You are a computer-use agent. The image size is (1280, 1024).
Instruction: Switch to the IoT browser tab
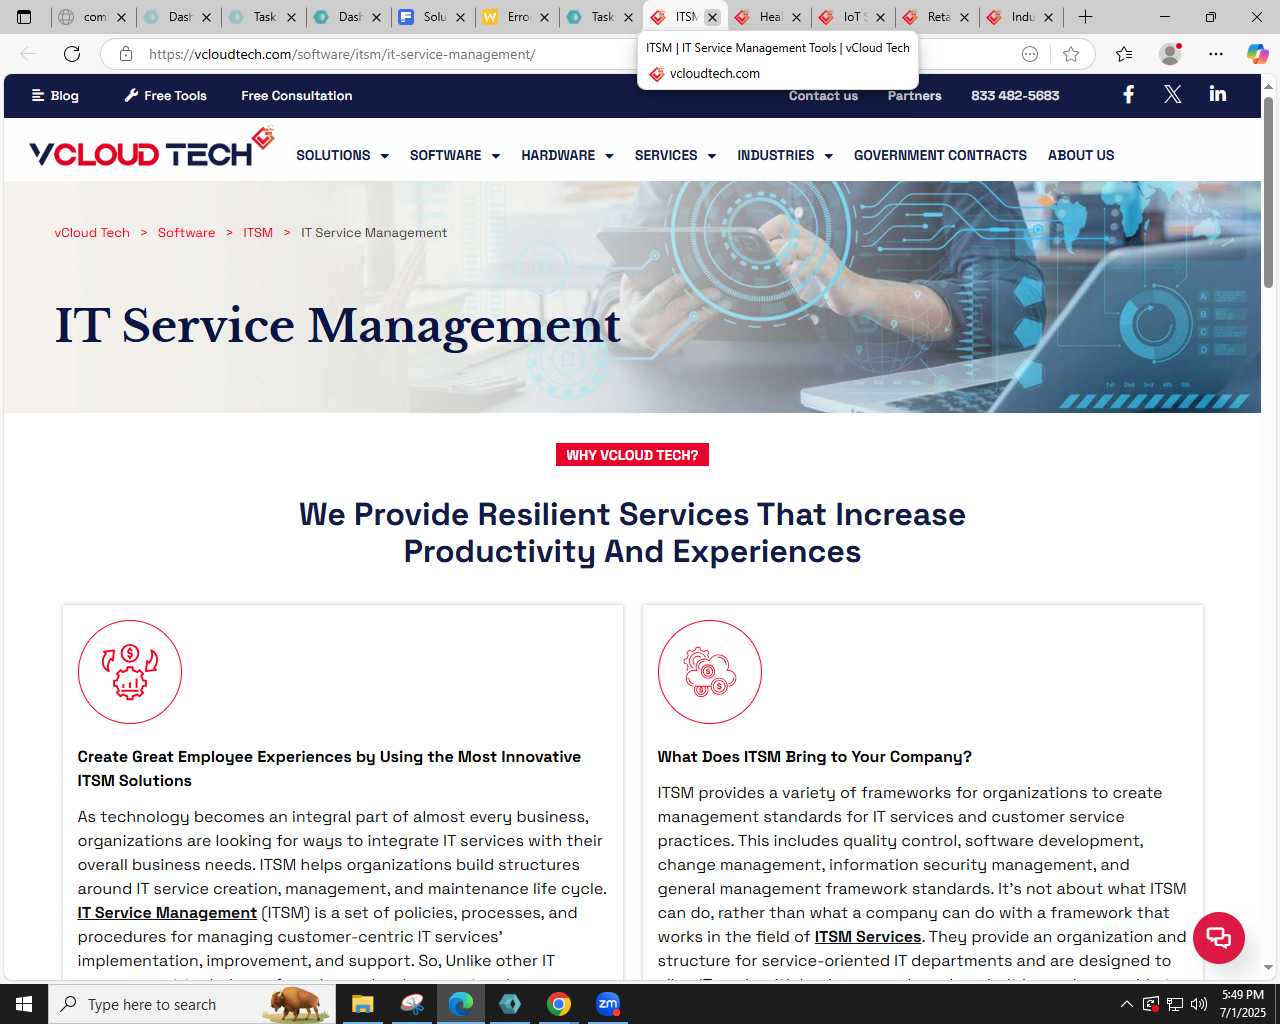point(853,17)
